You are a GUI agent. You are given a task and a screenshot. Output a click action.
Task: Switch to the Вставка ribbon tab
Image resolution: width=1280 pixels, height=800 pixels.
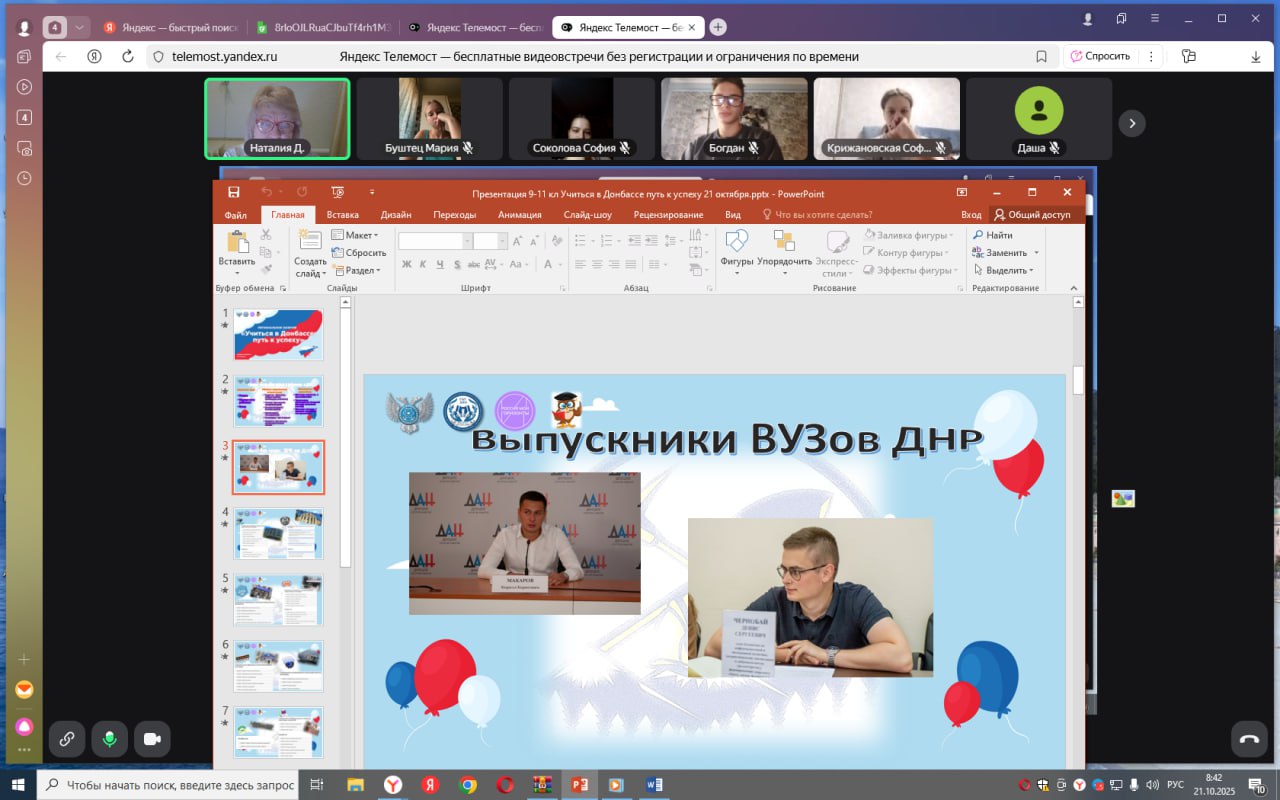[342, 215]
